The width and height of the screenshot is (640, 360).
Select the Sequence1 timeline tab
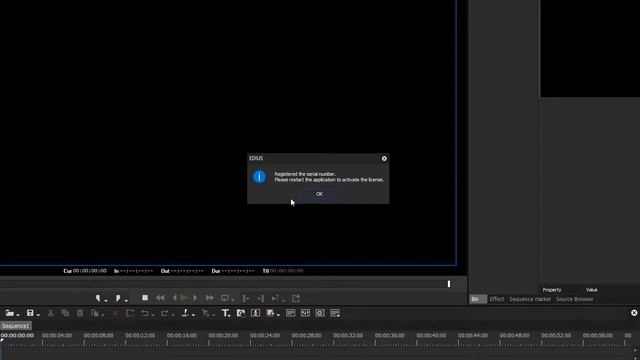pos(16,326)
